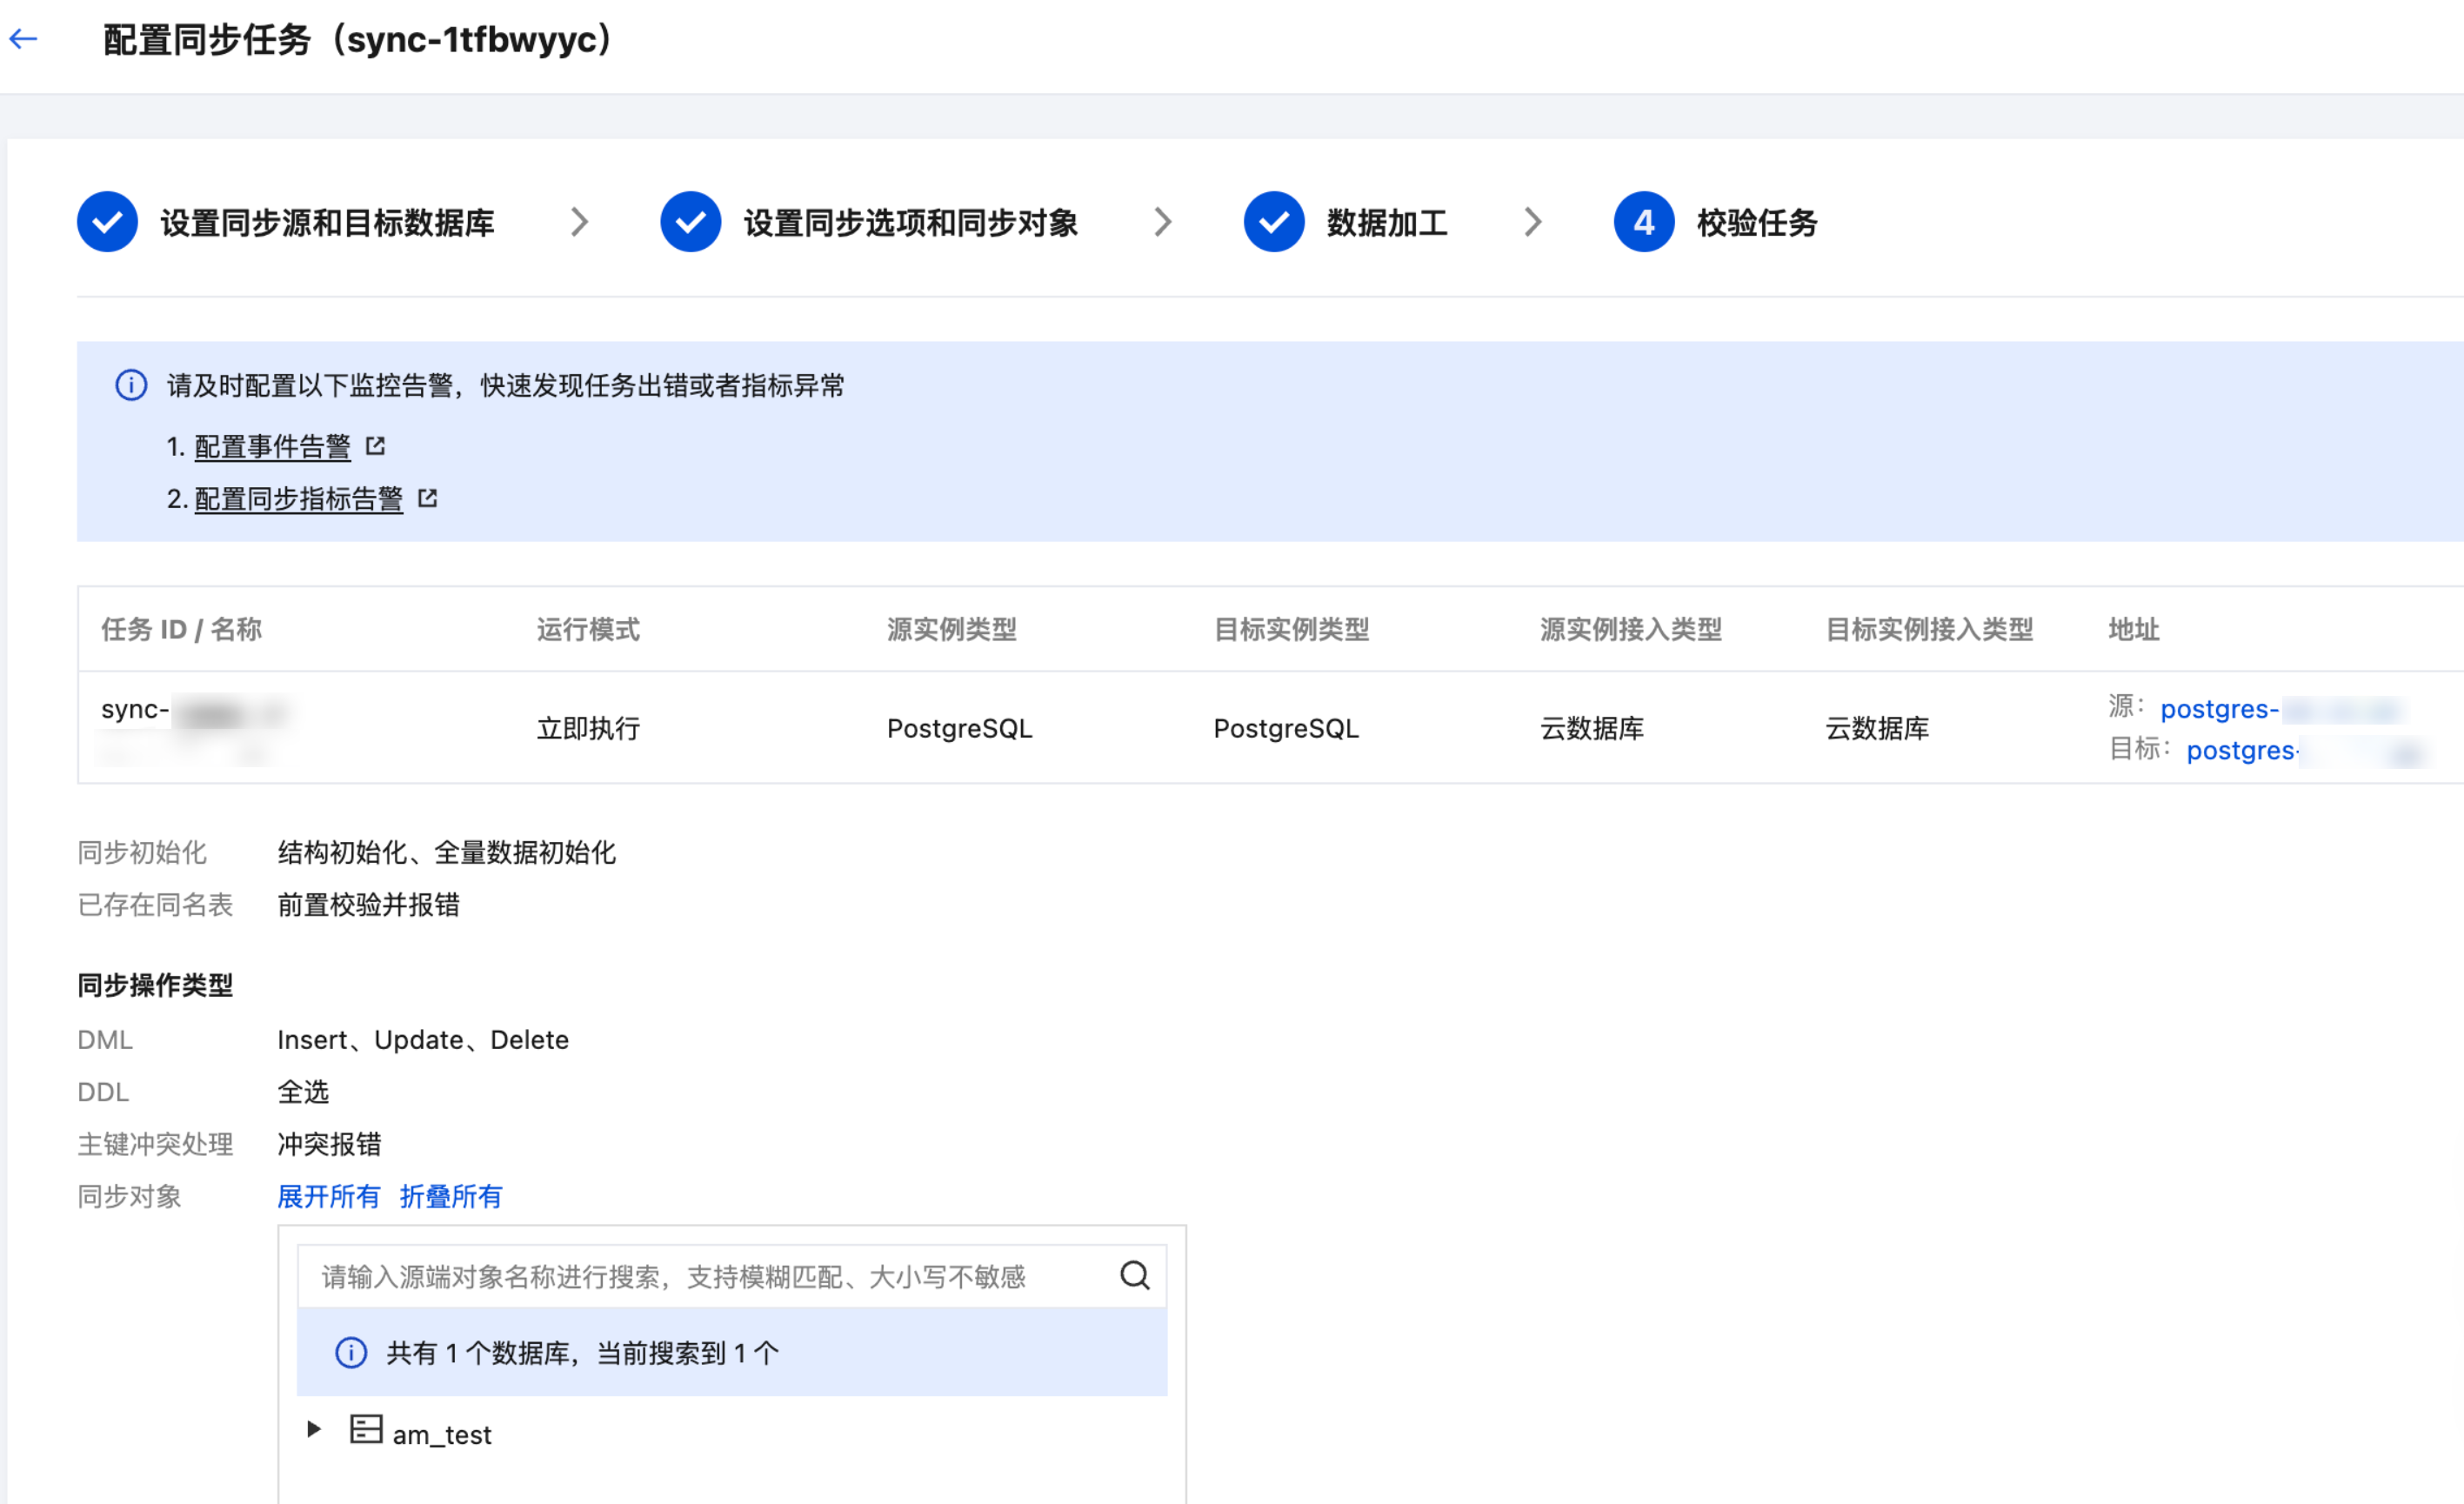This screenshot has width=2464, height=1504.
Task: Select the 设置同步源和目标数据库 step label
Action: click(x=327, y=223)
